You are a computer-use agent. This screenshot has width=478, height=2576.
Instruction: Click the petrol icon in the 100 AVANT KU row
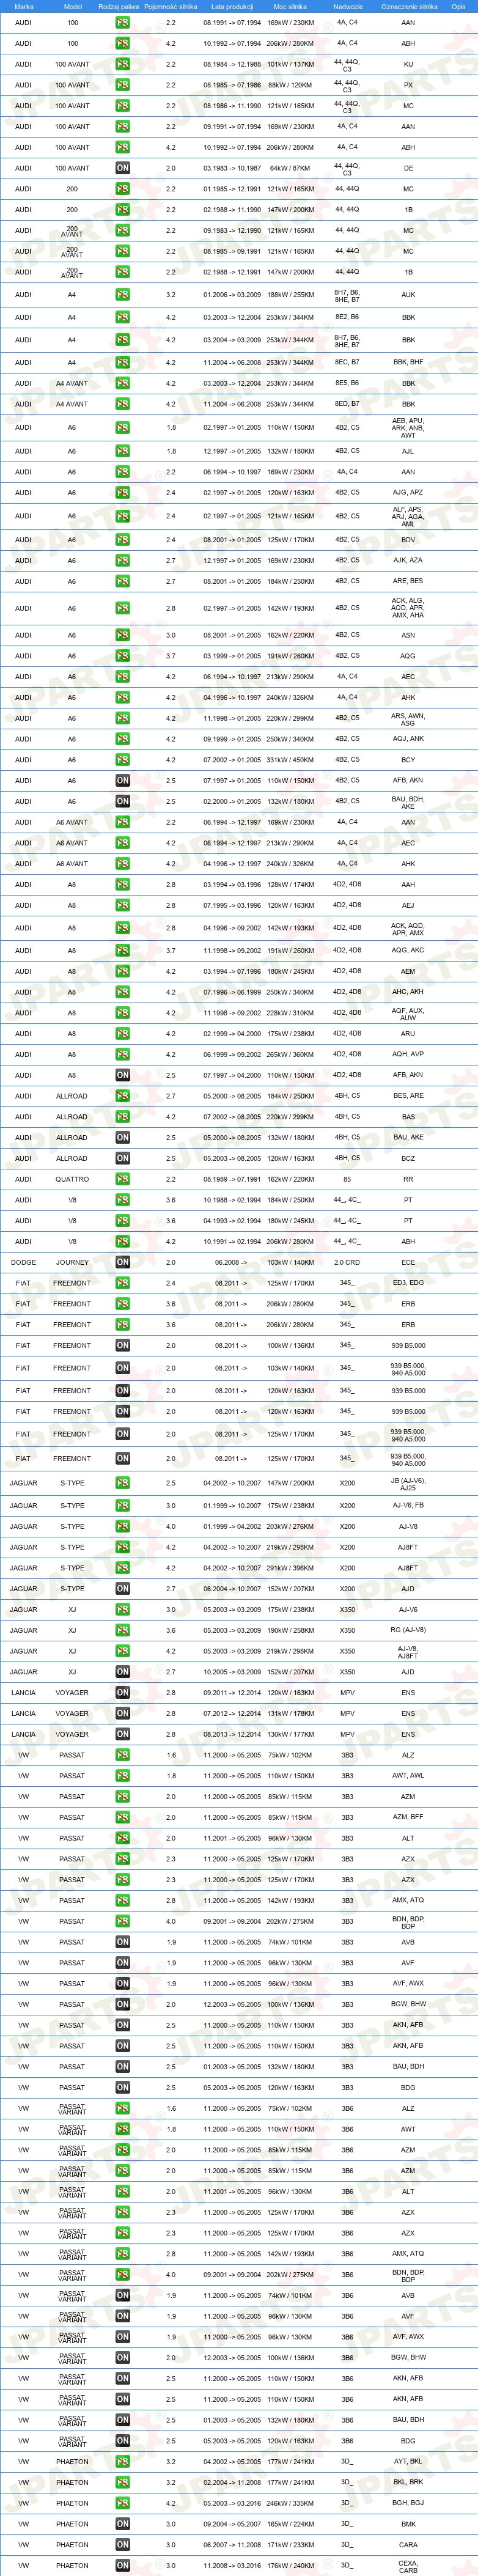coord(122,64)
